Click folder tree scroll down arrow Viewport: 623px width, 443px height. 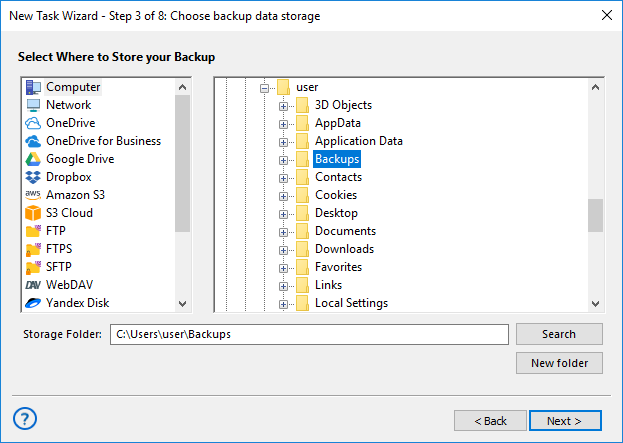click(x=595, y=304)
